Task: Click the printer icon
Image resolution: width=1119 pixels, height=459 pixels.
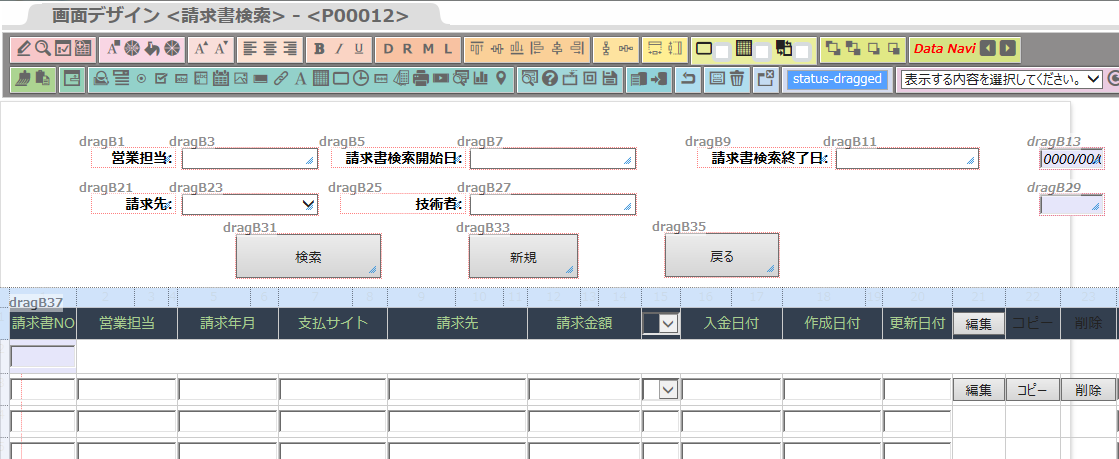Action: [x=421, y=79]
